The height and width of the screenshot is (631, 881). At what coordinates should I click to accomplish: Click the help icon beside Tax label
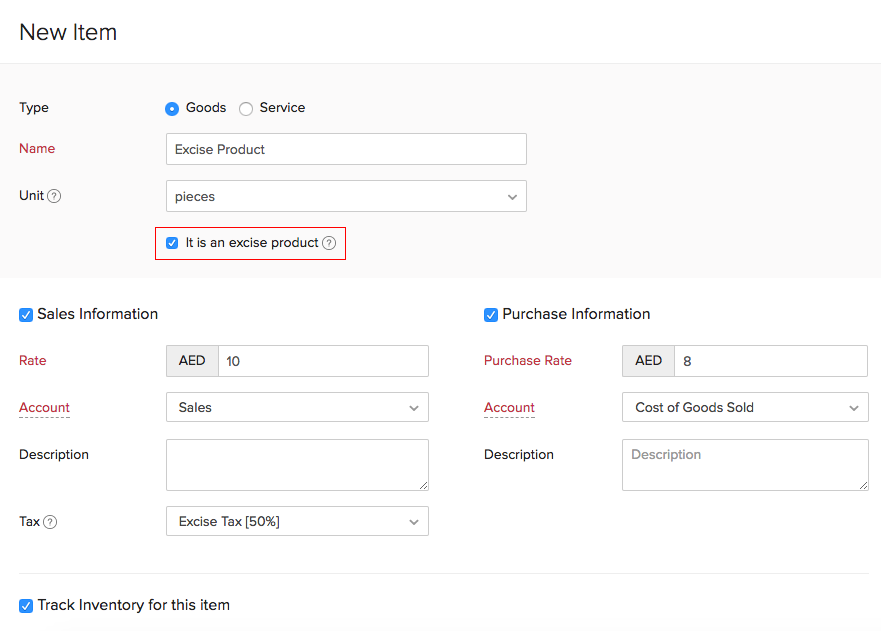point(50,522)
